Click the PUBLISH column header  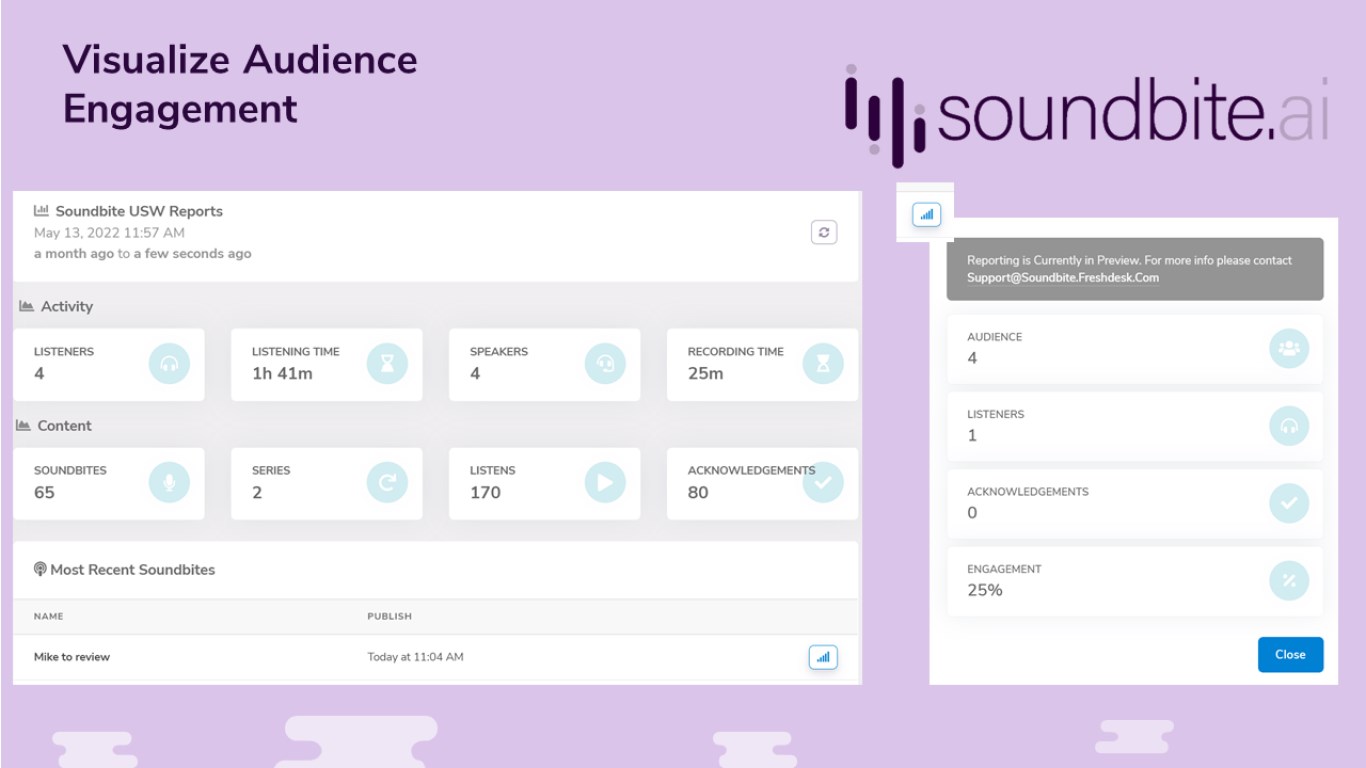pos(389,616)
